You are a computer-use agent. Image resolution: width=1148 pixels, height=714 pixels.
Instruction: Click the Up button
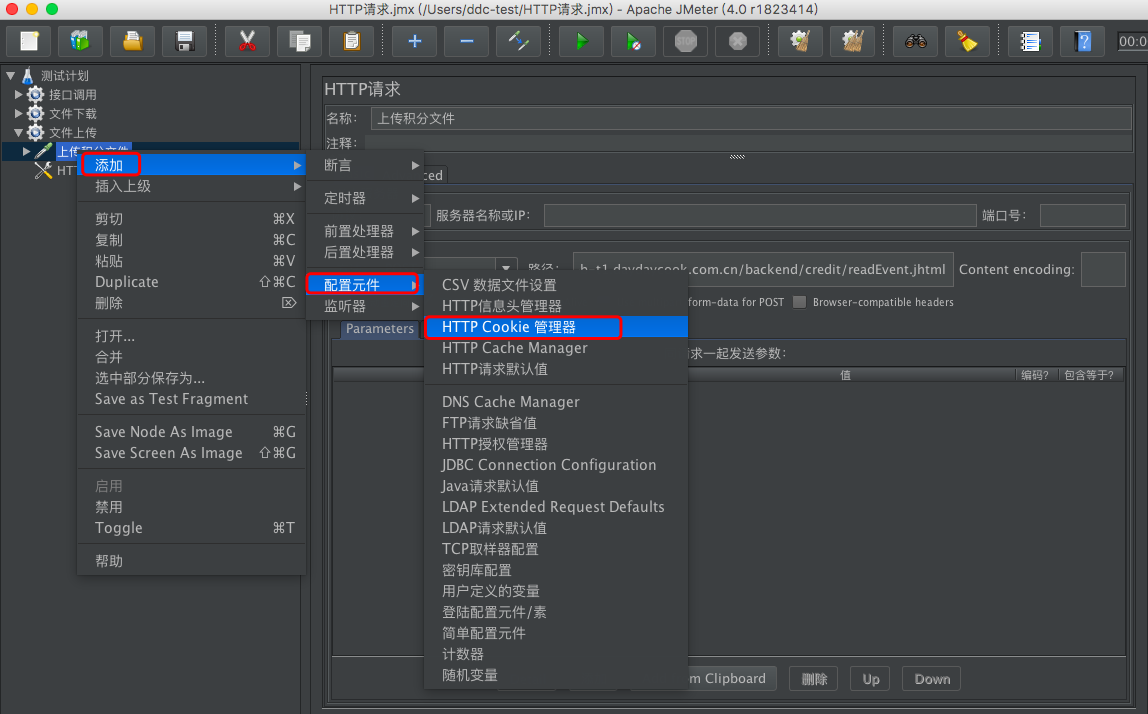(871, 679)
